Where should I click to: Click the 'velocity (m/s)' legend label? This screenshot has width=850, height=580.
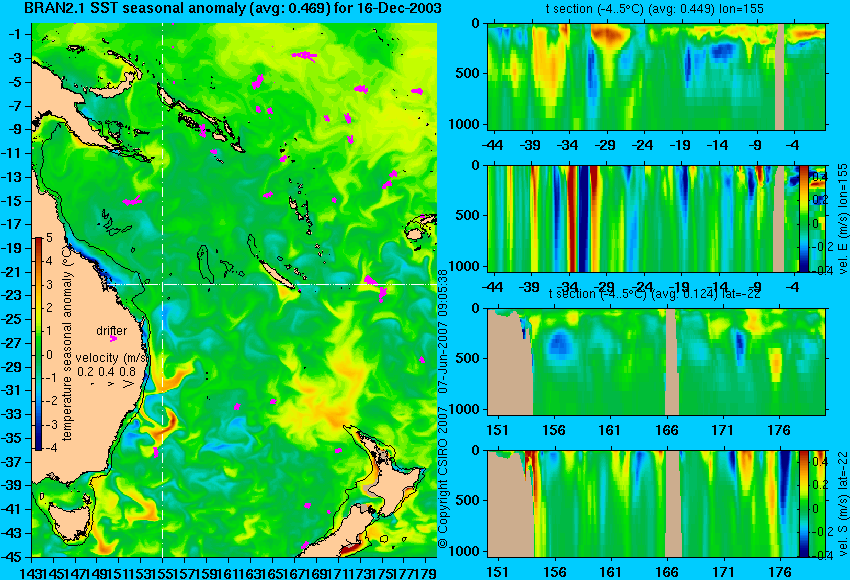pos(112,358)
